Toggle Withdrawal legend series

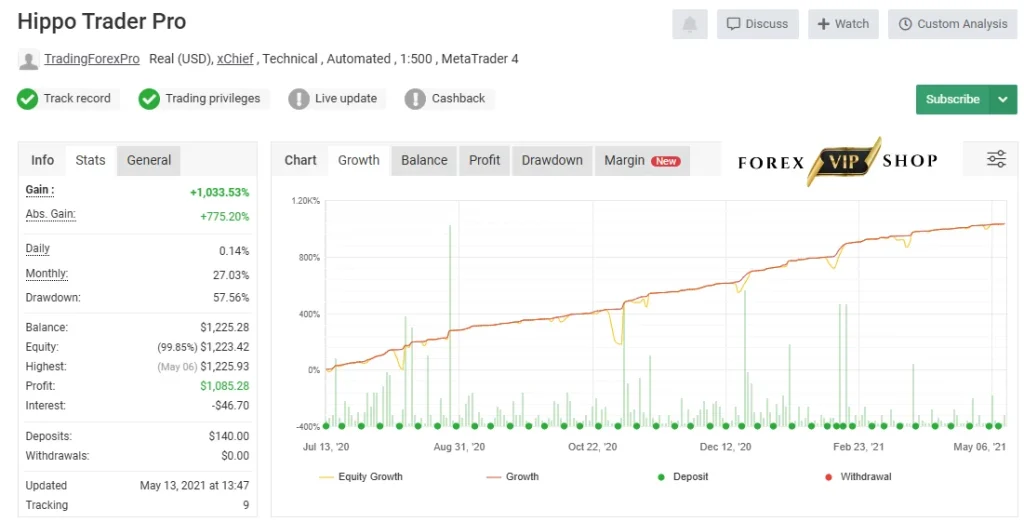858,477
